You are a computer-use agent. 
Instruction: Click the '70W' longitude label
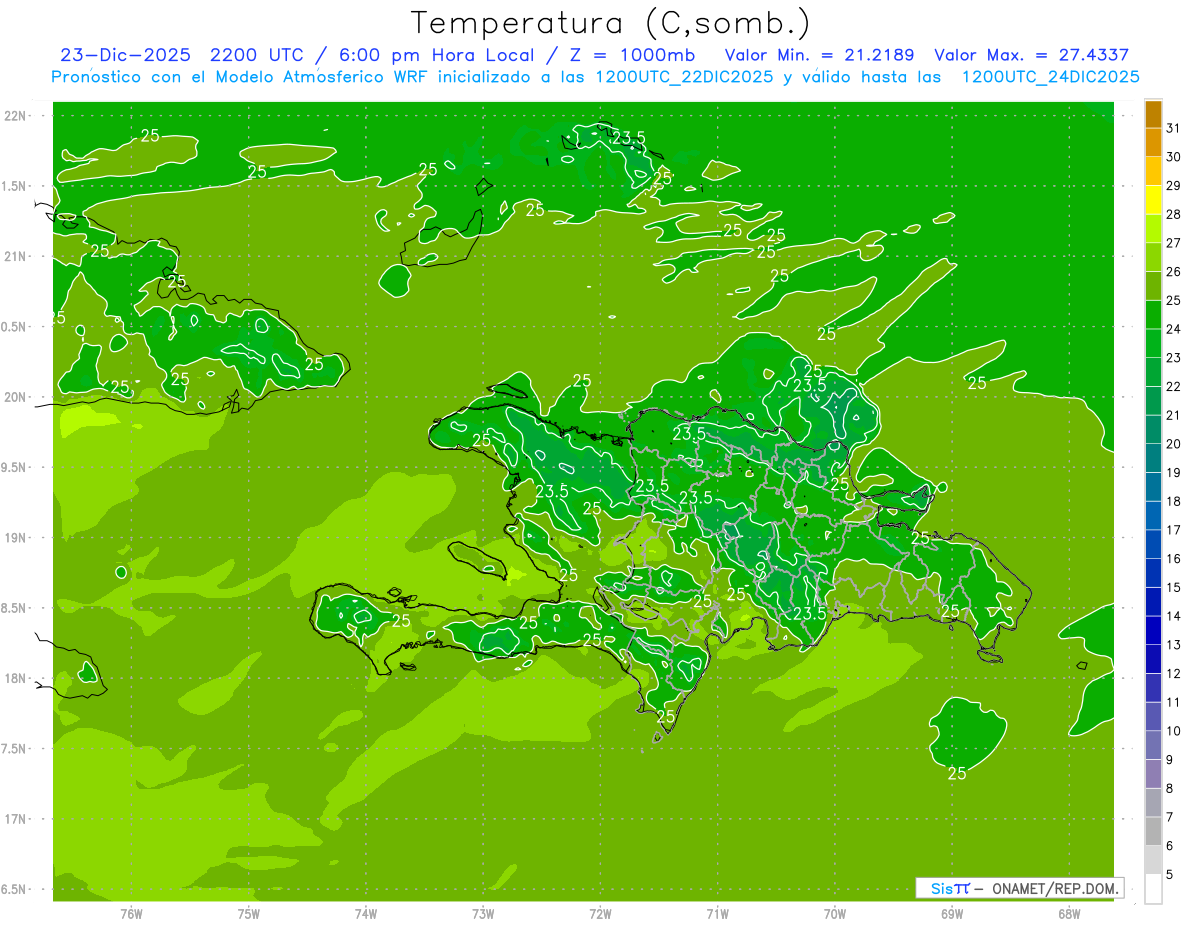(x=835, y=914)
